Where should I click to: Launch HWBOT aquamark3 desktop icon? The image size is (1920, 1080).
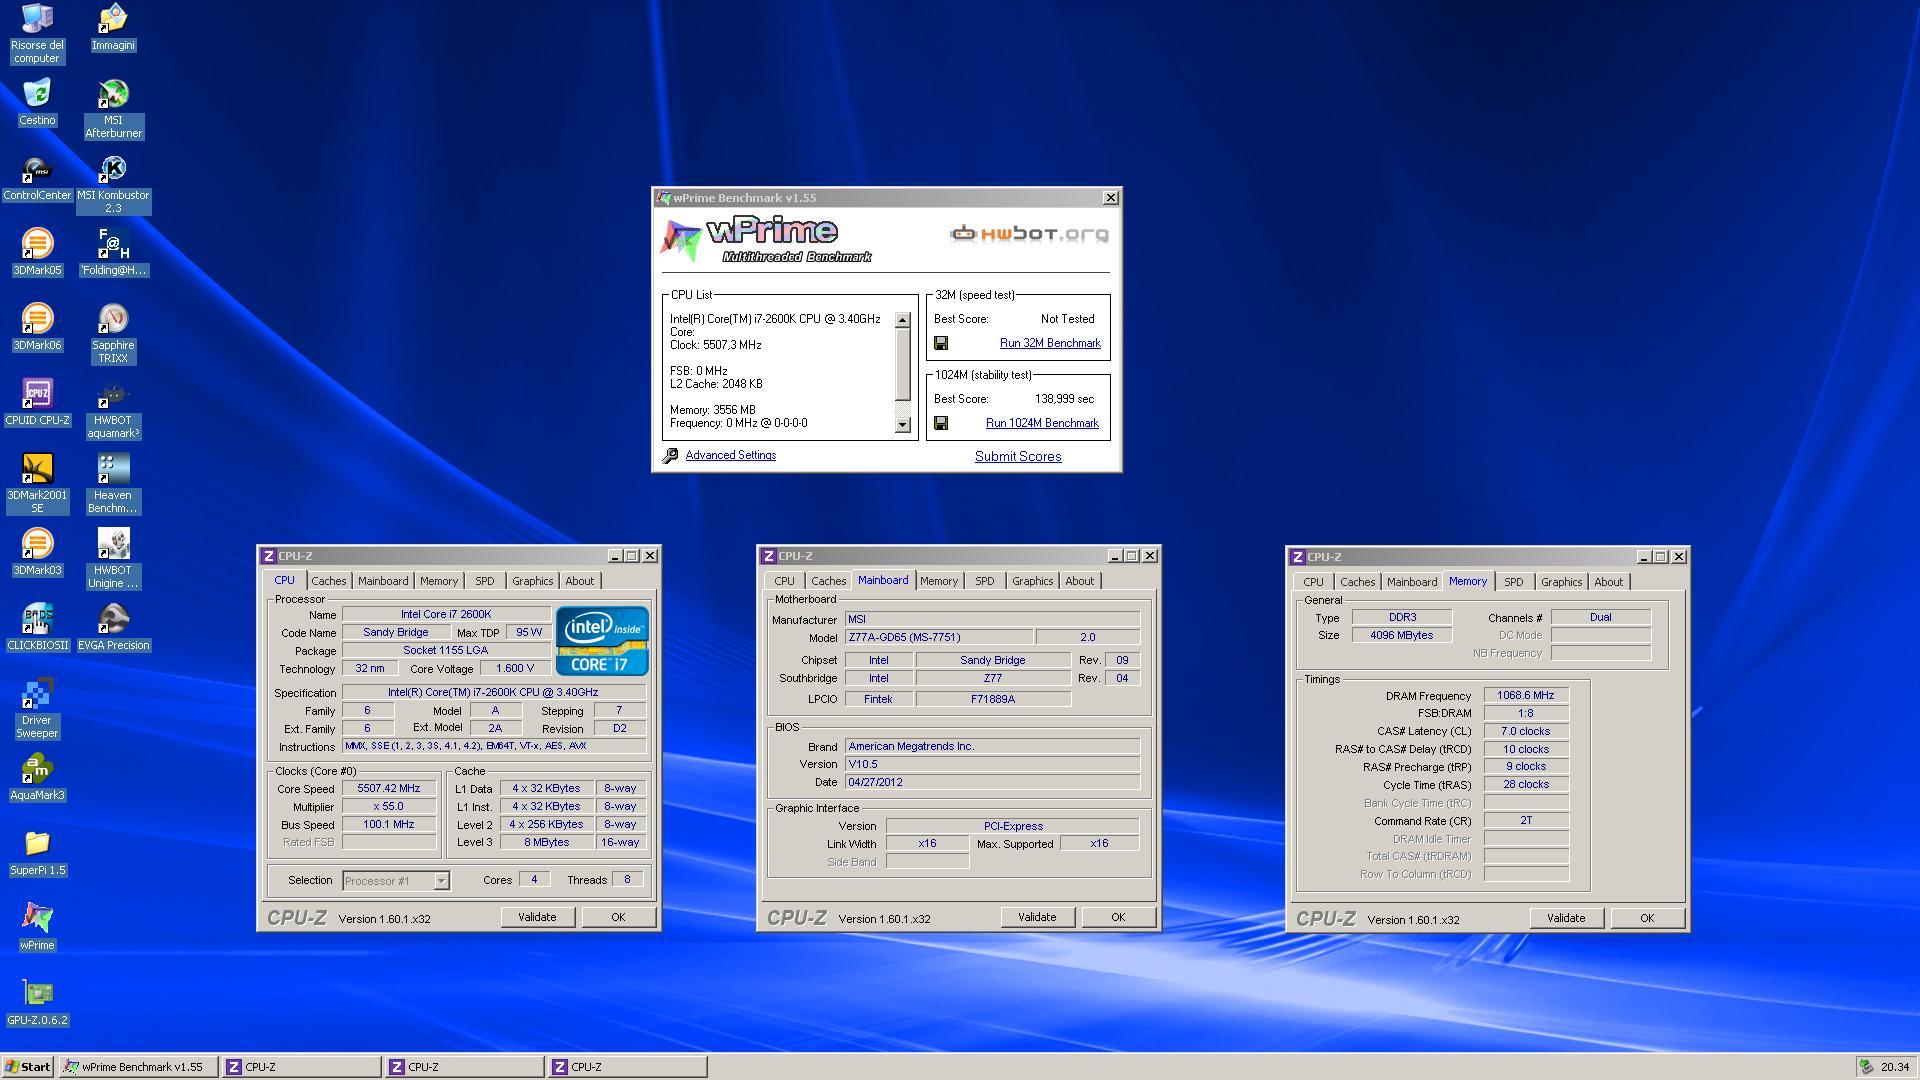pos(113,408)
